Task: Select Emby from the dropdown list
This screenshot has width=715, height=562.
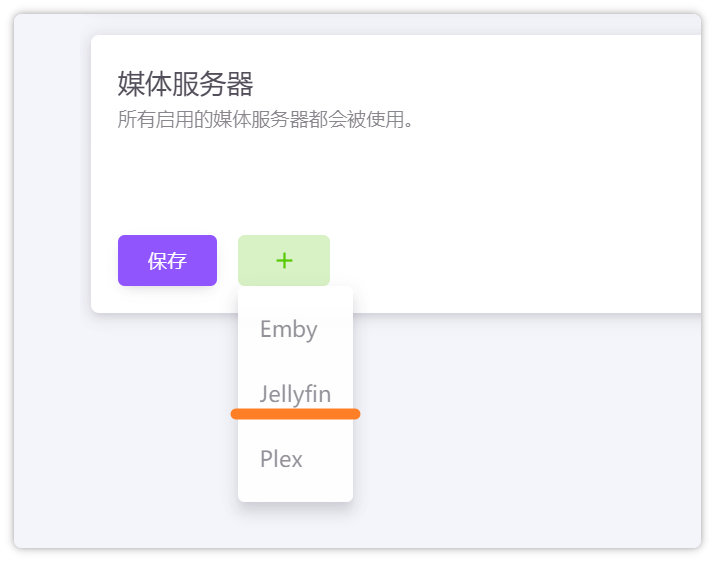Action: tap(288, 329)
